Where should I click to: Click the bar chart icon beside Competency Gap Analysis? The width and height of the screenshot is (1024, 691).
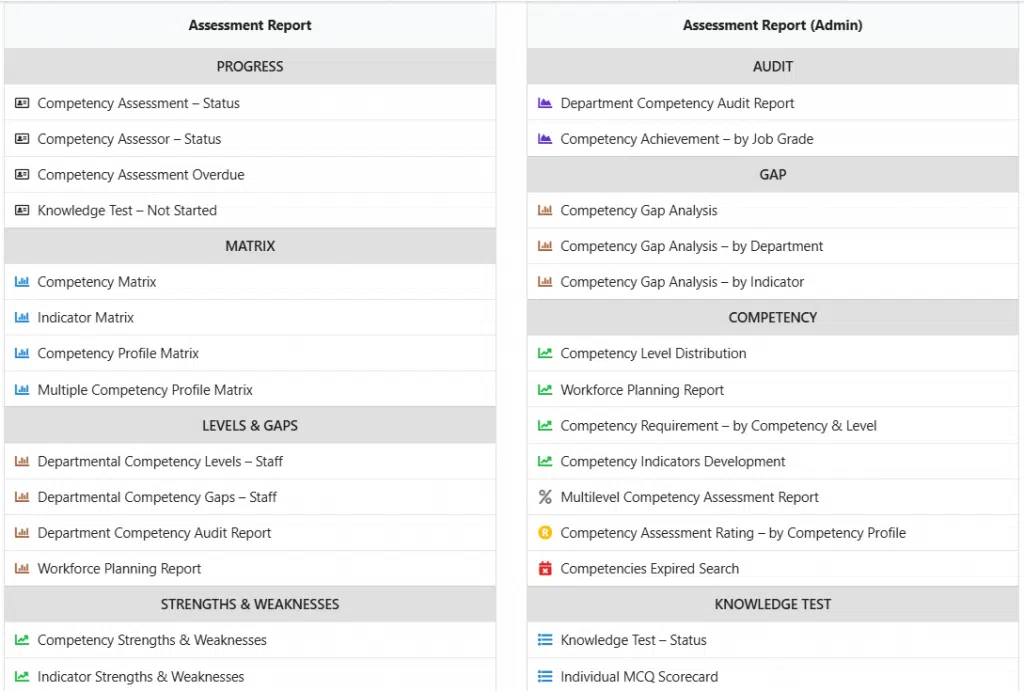pyautogui.click(x=545, y=210)
